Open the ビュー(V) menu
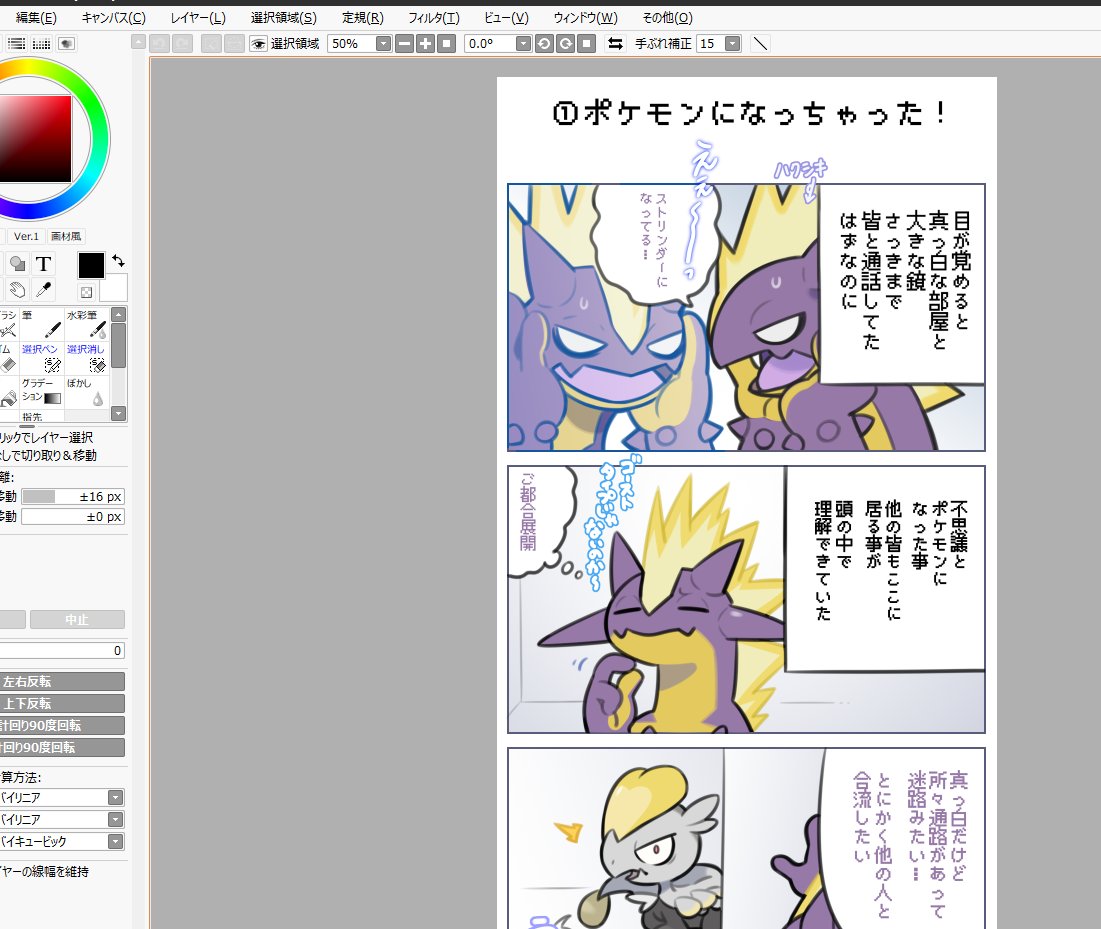This screenshot has width=1101, height=929. [506, 18]
